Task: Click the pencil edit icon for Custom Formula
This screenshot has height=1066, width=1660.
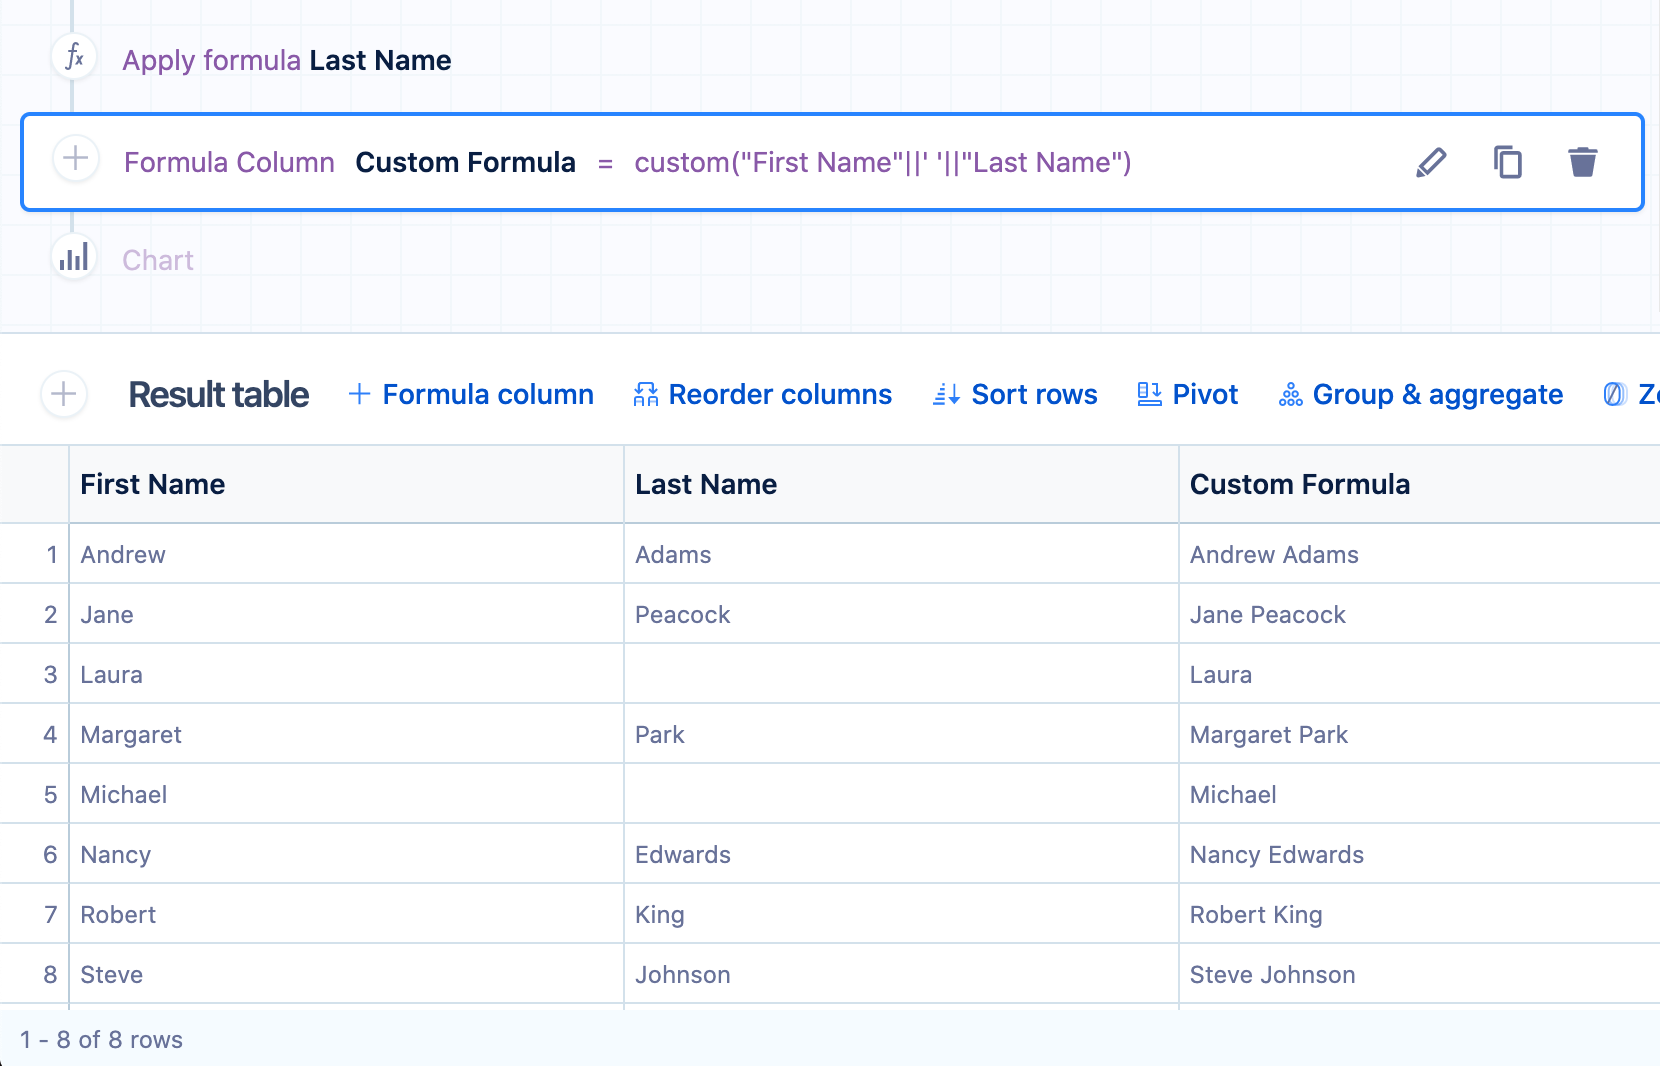Action: pos(1431,162)
